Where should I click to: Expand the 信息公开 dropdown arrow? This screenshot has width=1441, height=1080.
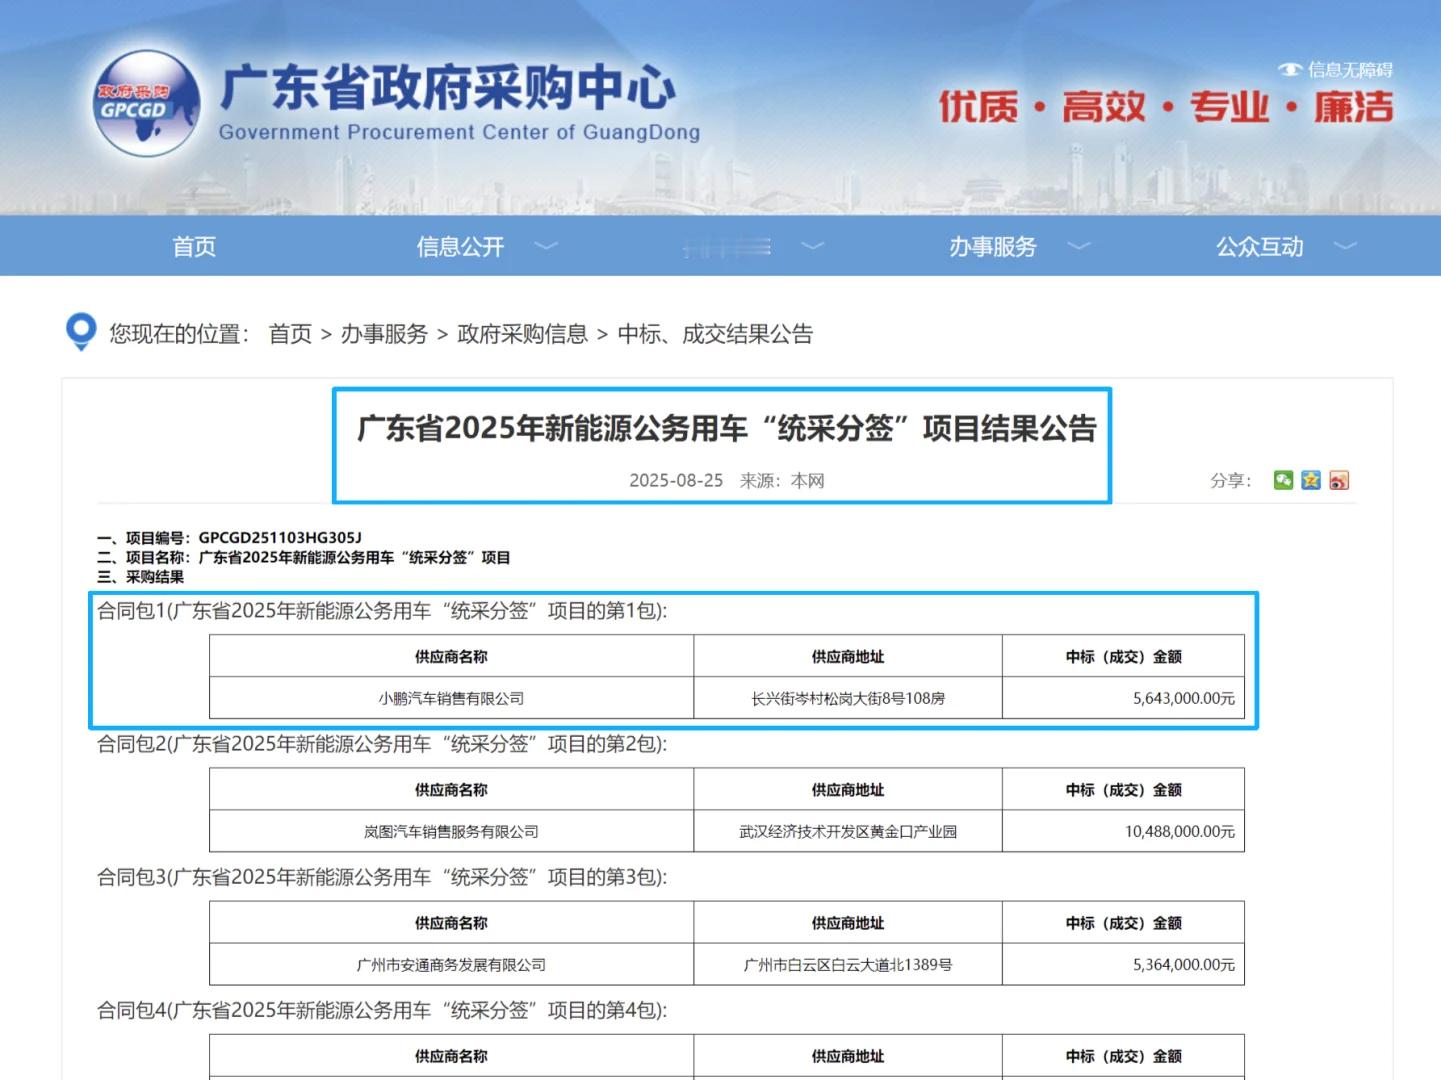[546, 247]
